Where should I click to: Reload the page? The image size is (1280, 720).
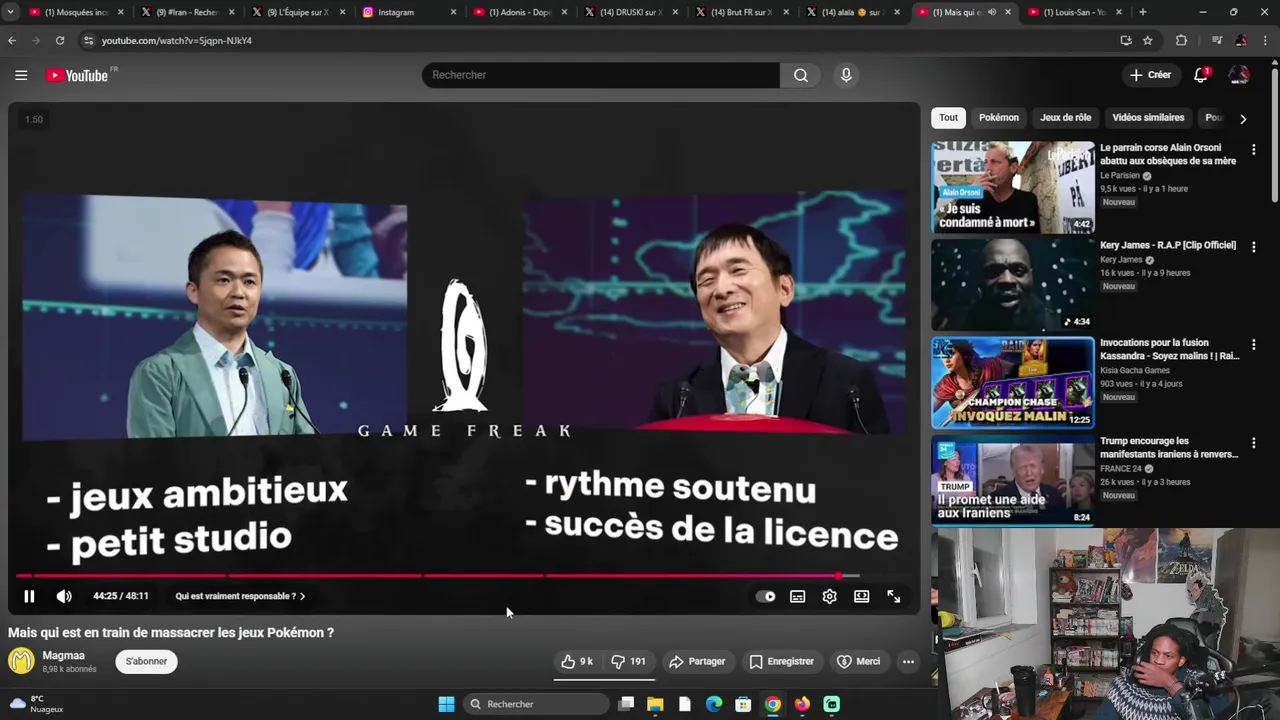coord(60,40)
